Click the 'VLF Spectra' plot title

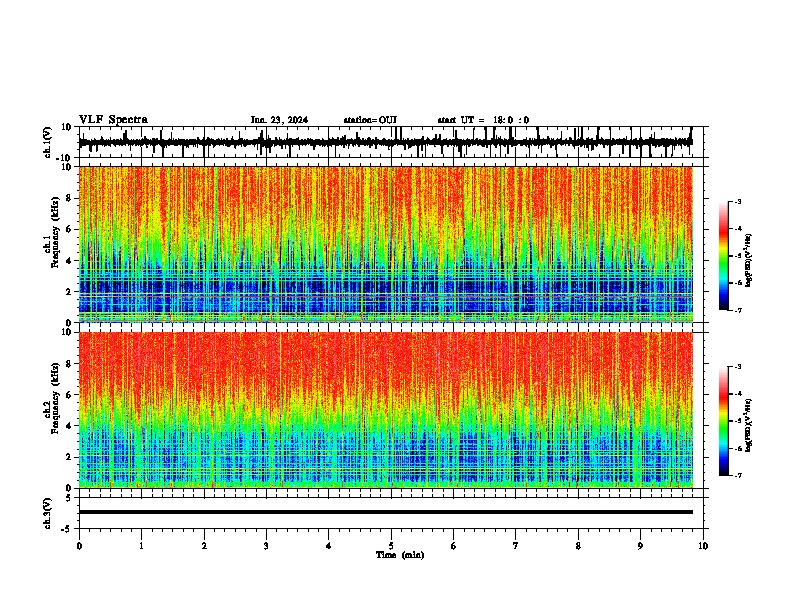point(113,120)
